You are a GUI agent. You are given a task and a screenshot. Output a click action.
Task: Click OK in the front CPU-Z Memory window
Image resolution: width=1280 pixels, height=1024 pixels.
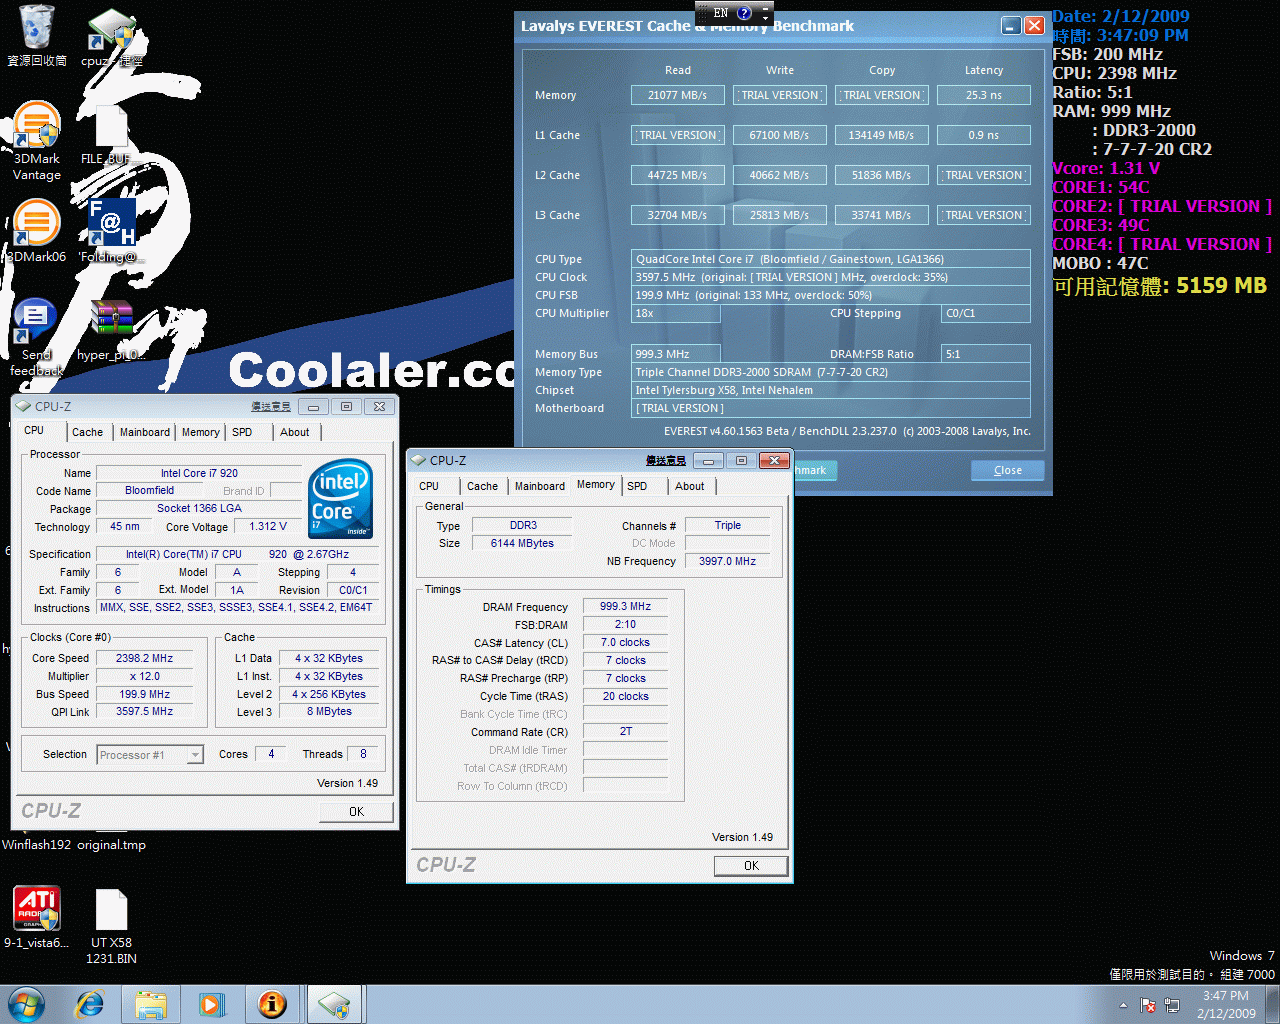click(751, 866)
